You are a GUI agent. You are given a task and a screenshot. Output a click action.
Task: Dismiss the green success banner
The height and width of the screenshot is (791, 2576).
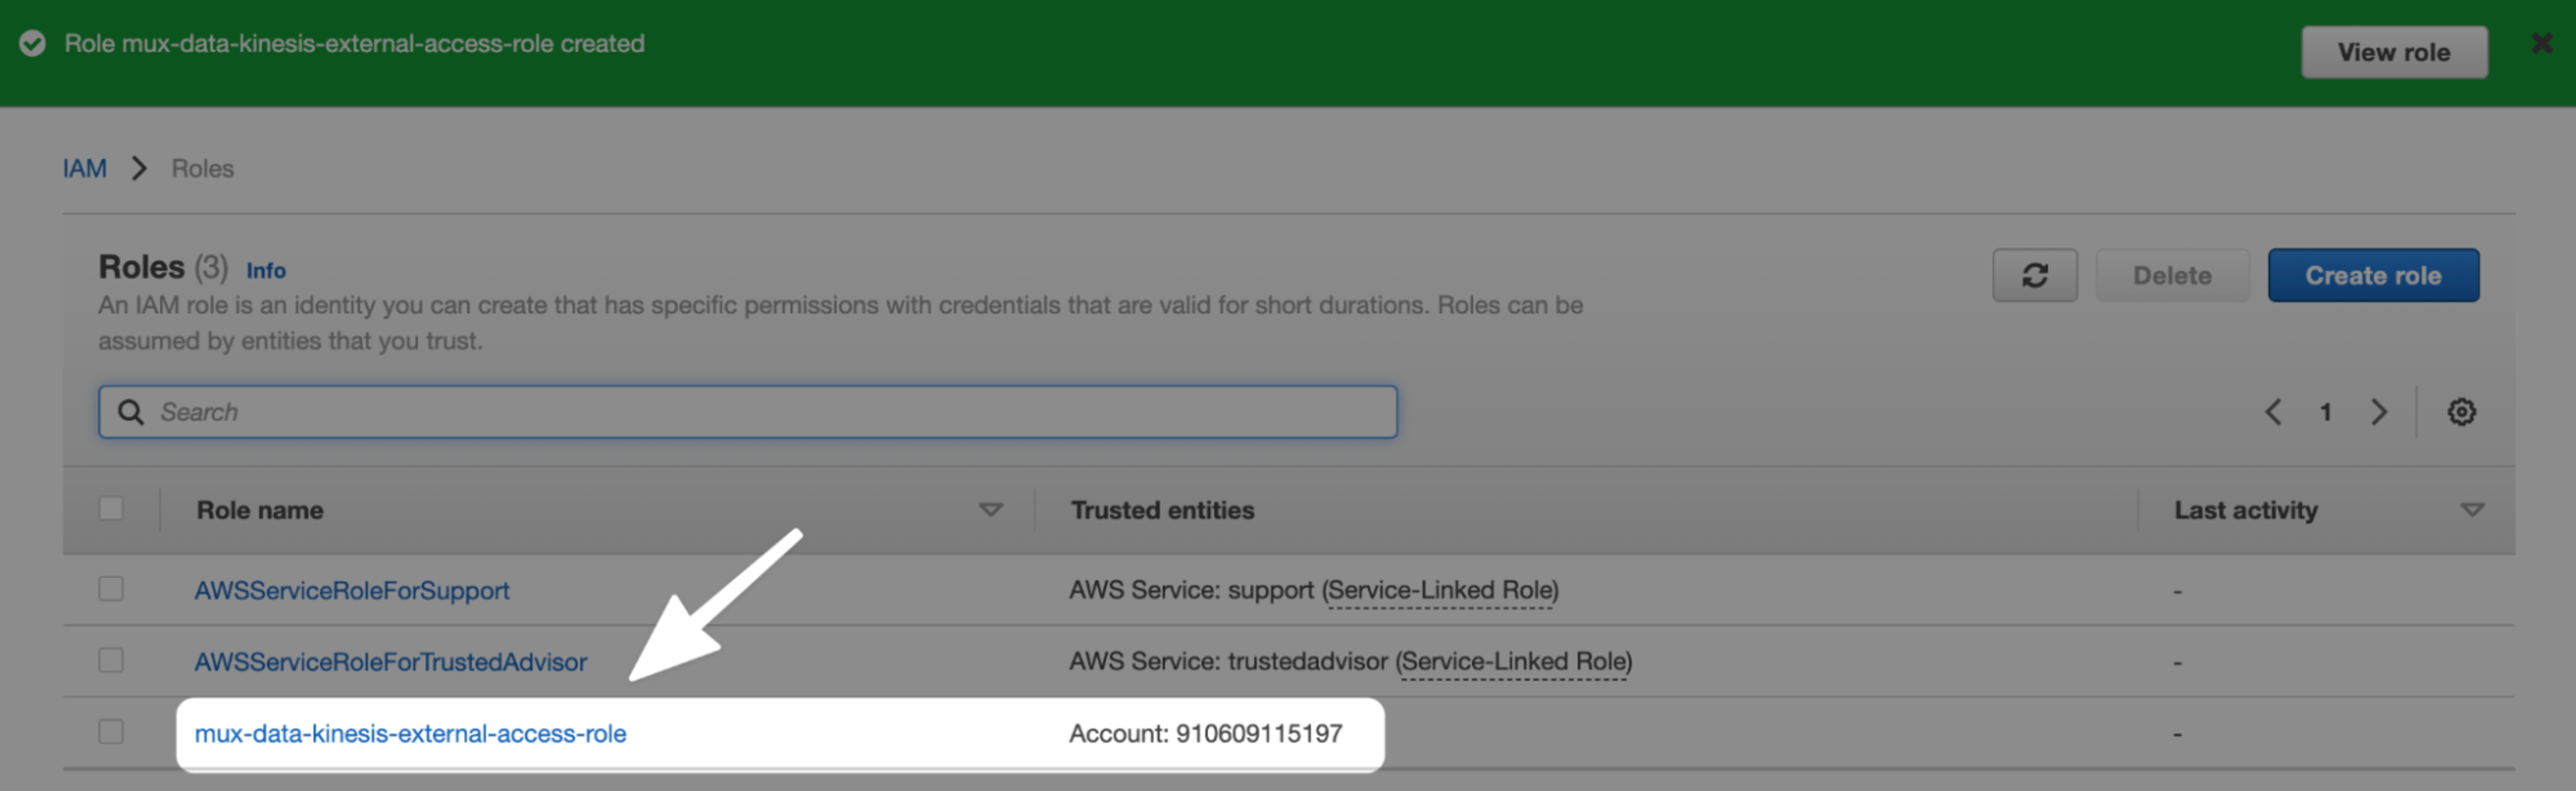(2541, 44)
